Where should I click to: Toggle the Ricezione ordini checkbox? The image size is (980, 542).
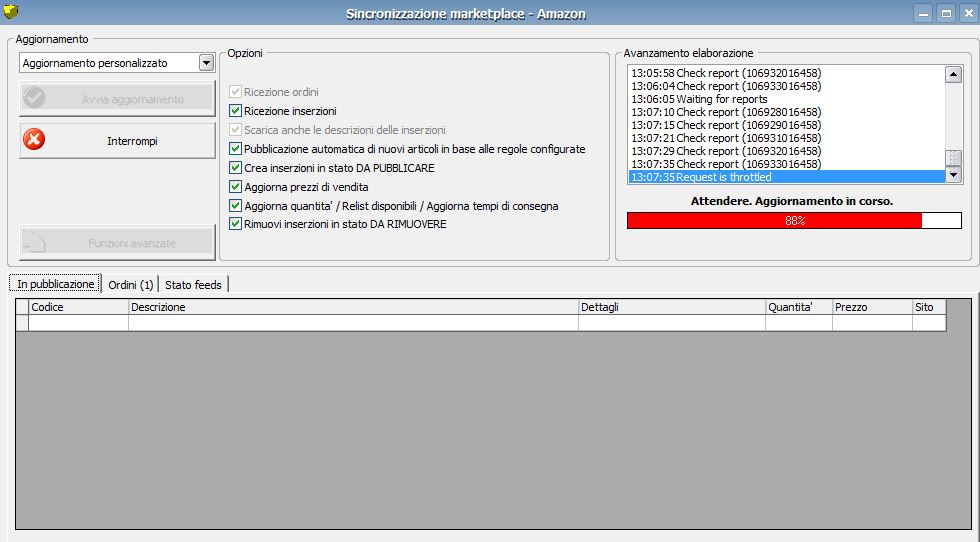pyautogui.click(x=235, y=92)
